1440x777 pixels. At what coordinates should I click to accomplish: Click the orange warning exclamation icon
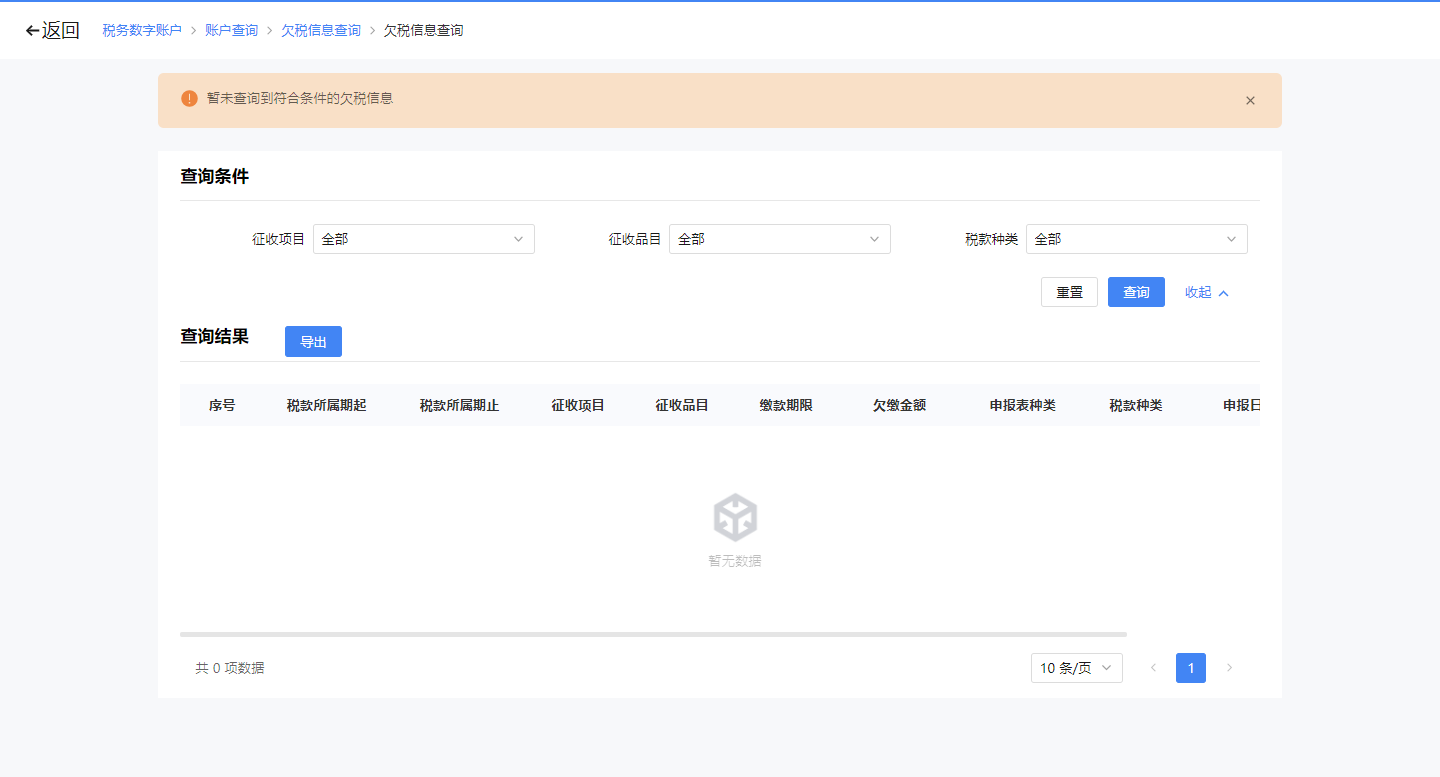[189, 99]
